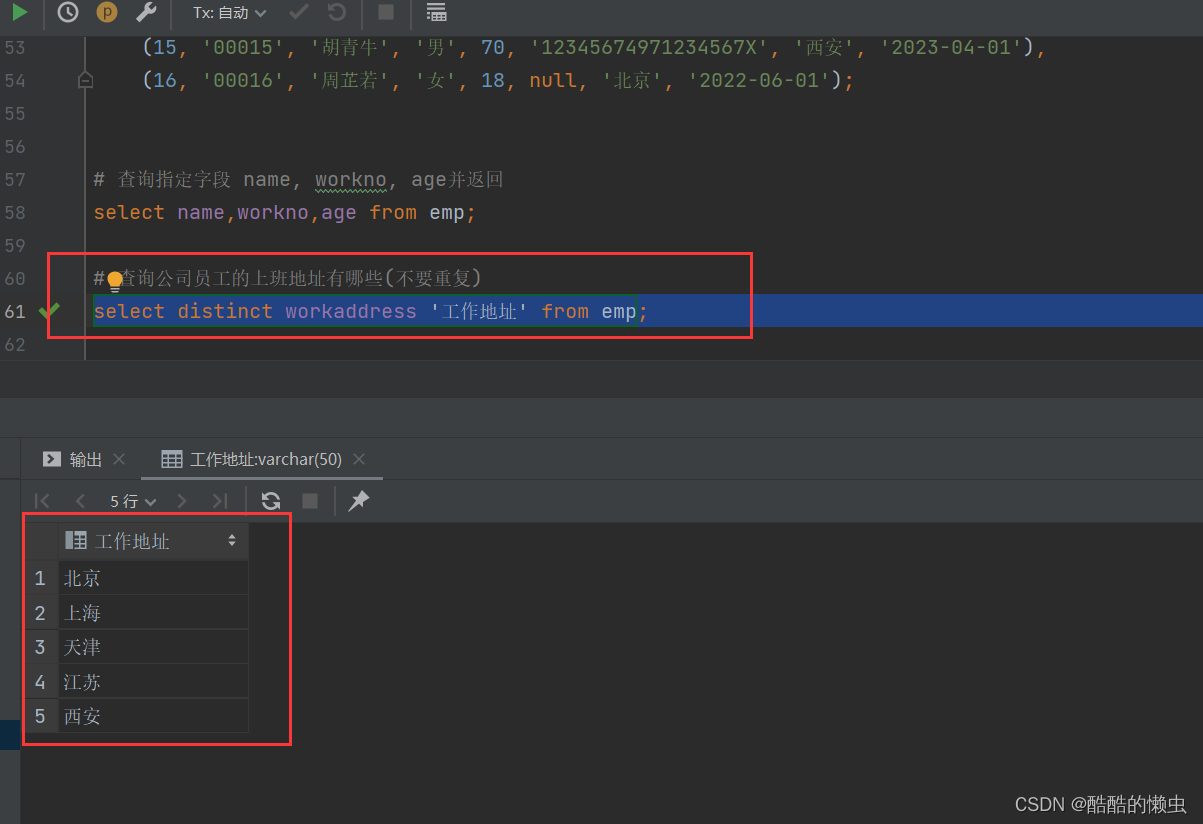The width and height of the screenshot is (1203, 824).
Task: Go to next results page
Action: pyautogui.click(x=181, y=501)
